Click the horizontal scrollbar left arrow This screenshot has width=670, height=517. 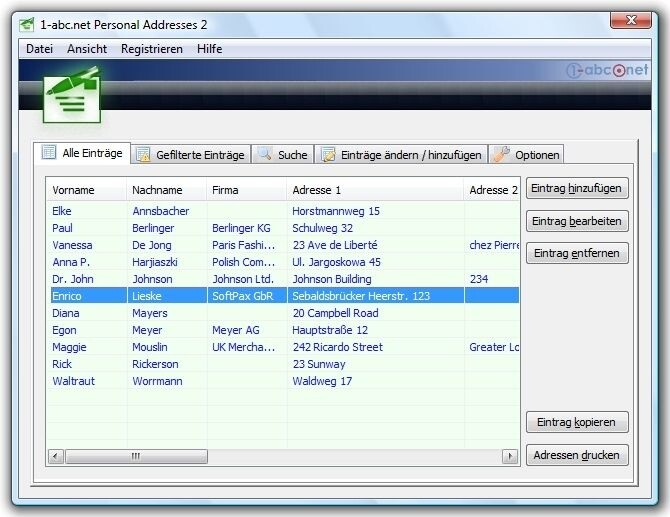point(56,457)
